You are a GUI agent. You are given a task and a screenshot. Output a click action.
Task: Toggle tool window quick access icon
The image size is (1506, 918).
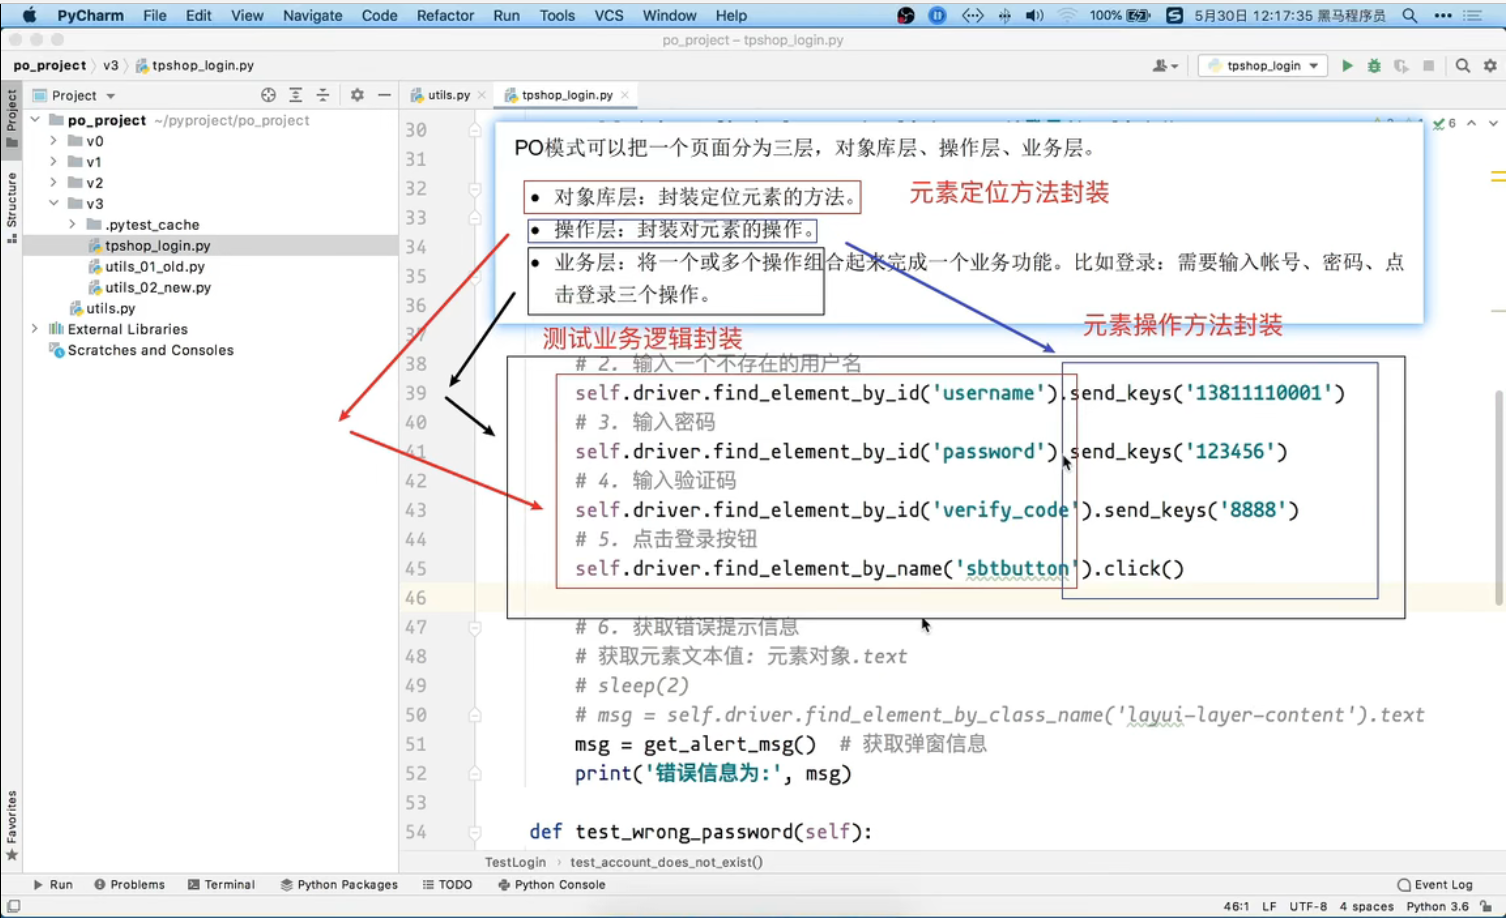tap(13, 906)
